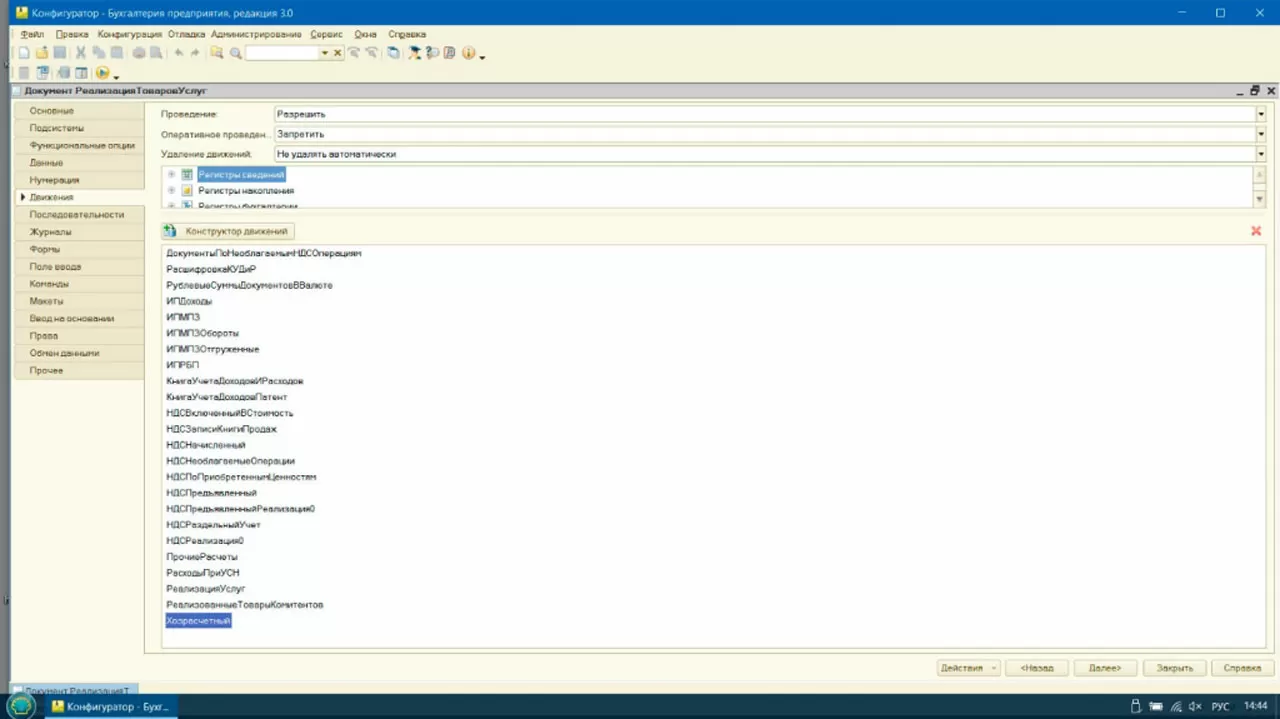Click the magnifier search icon
This screenshot has height=719, width=1280.
coord(235,53)
